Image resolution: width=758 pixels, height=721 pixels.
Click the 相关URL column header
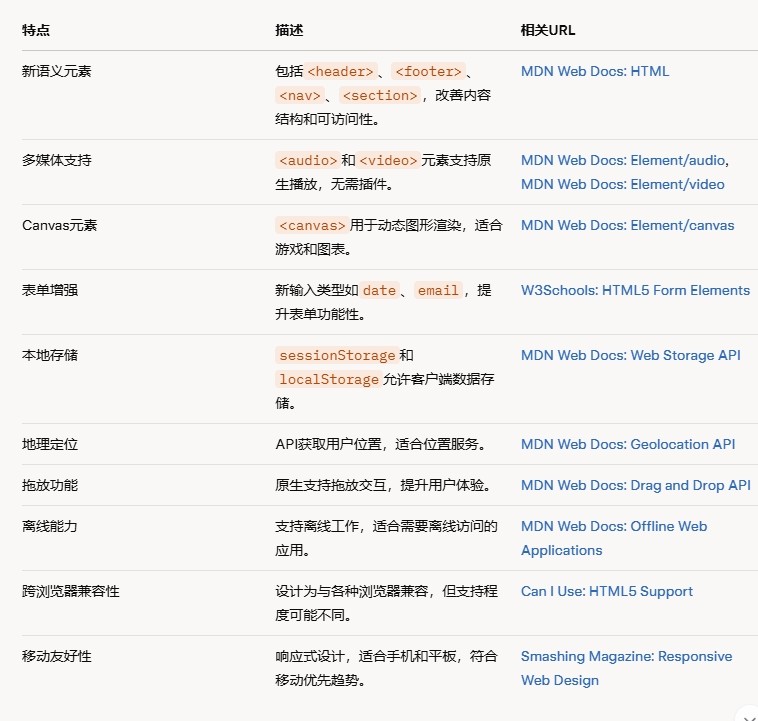(548, 30)
